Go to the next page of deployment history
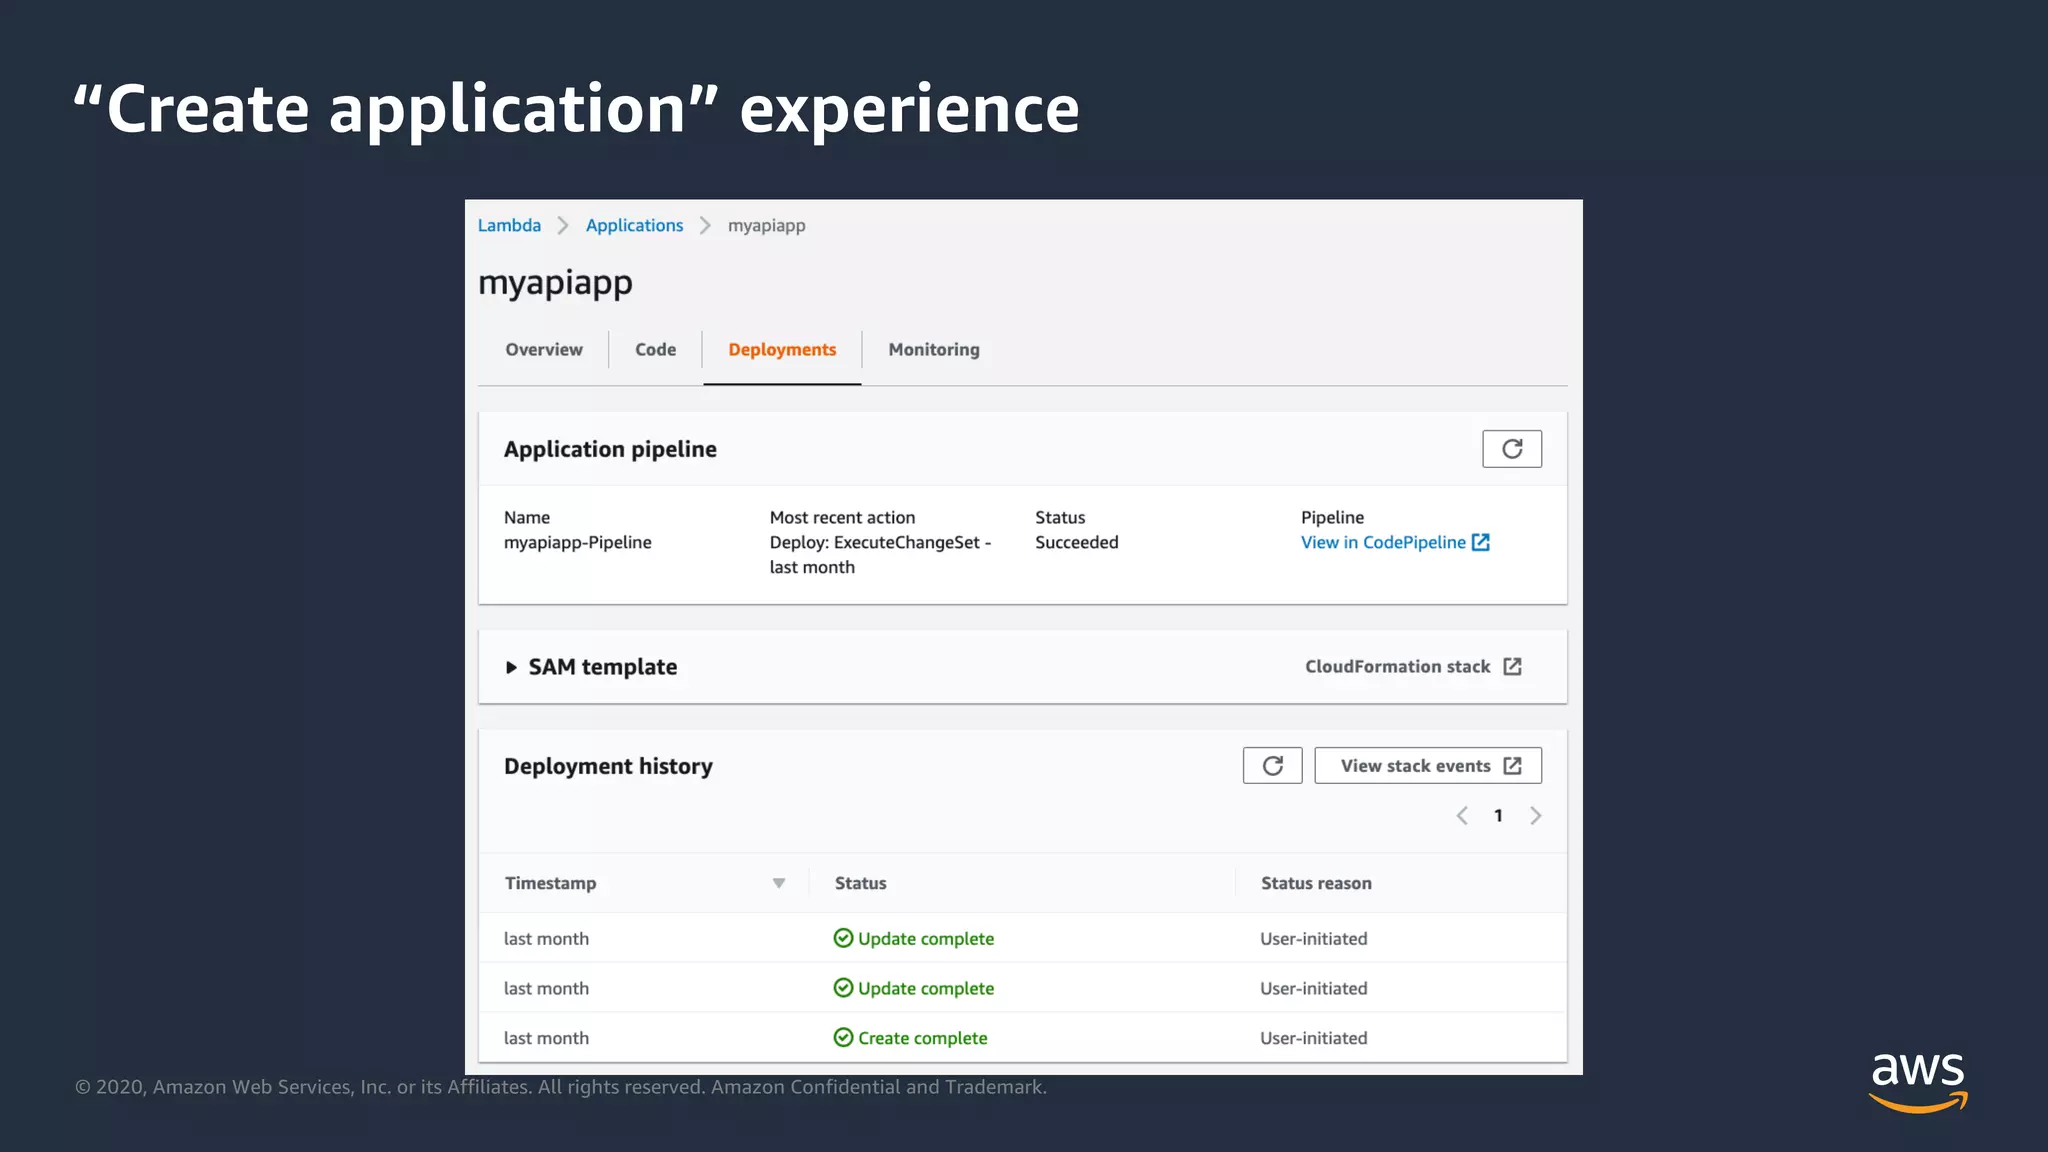The height and width of the screenshot is (1152, 2048). pos(1536,816)
